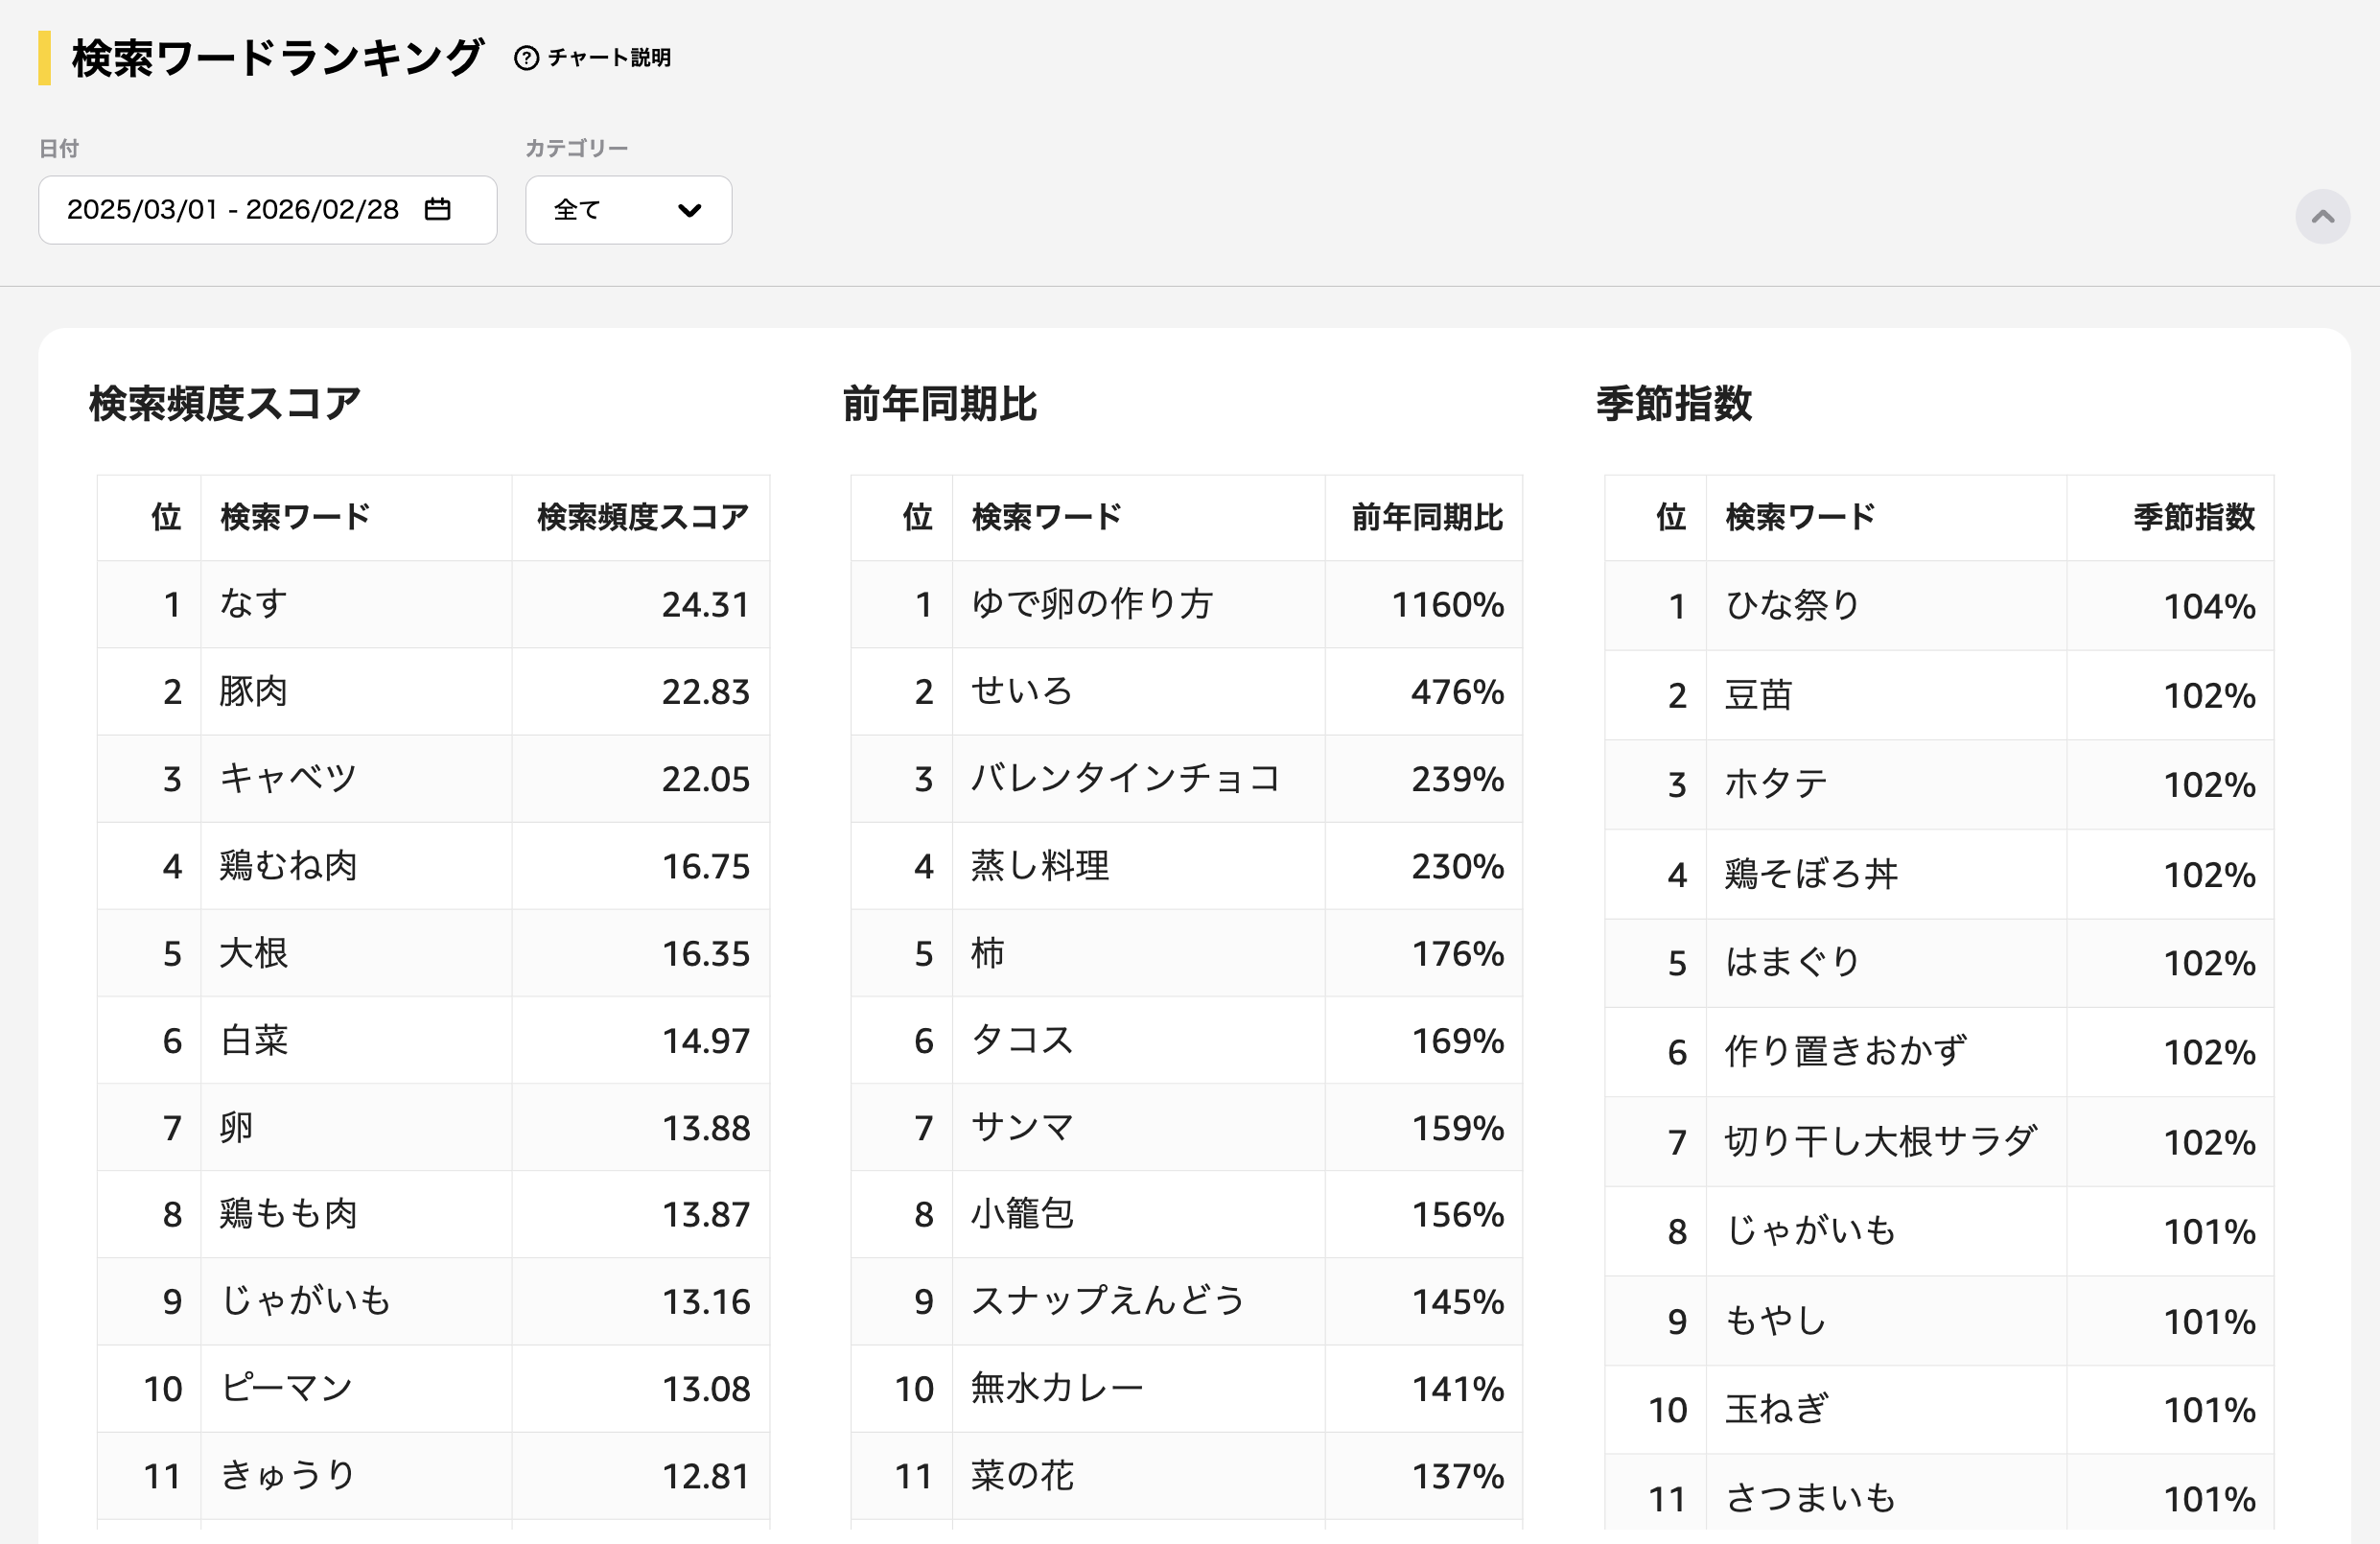Select the バレンタインチョコ search word
This screenshot has width=2380, height=1544.
pos(1126,778)
